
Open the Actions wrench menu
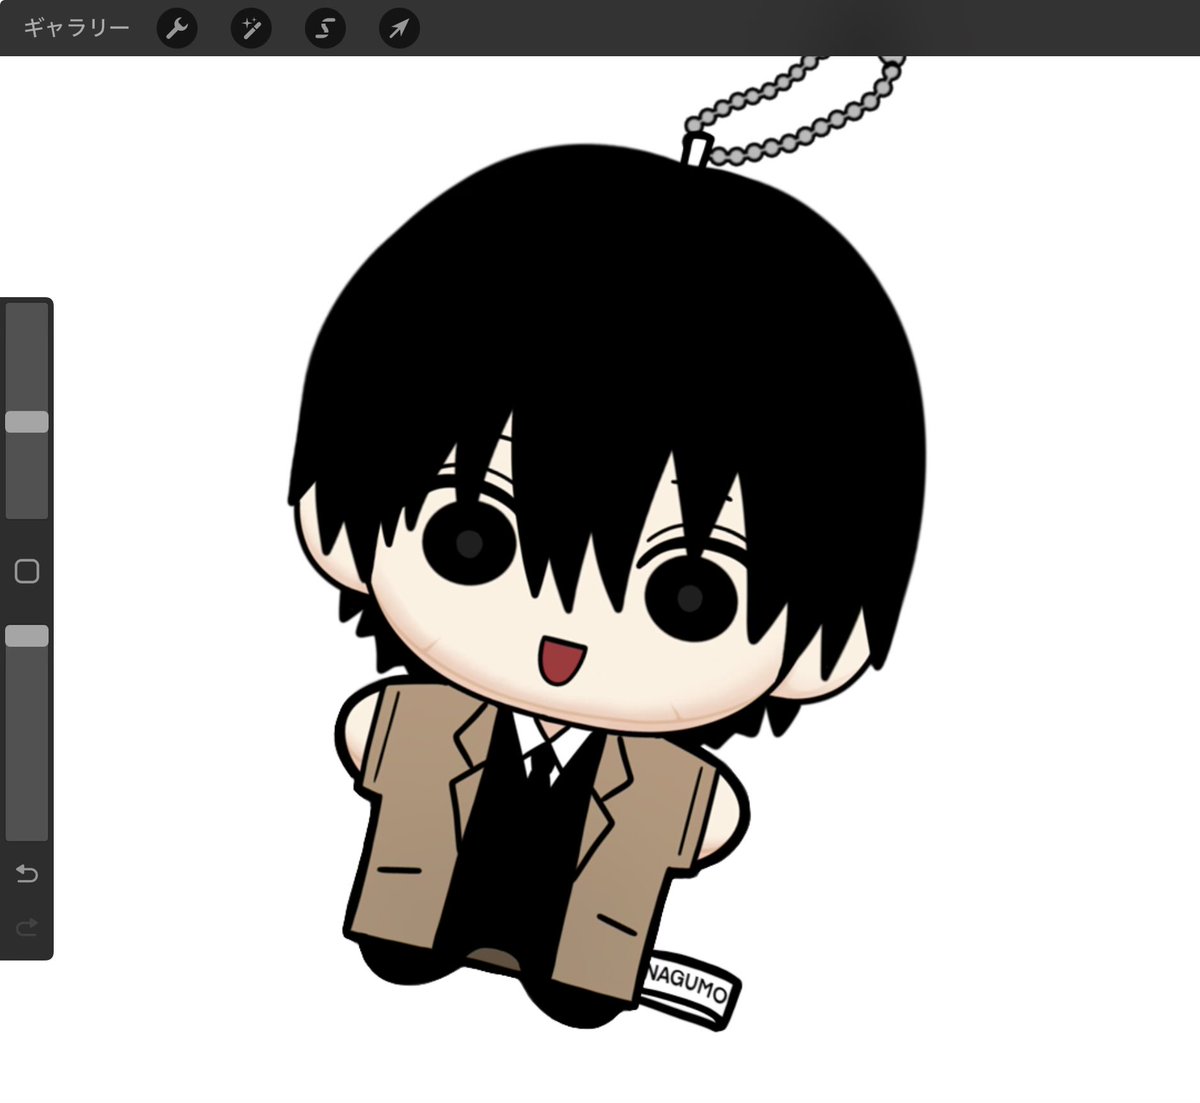177,29
